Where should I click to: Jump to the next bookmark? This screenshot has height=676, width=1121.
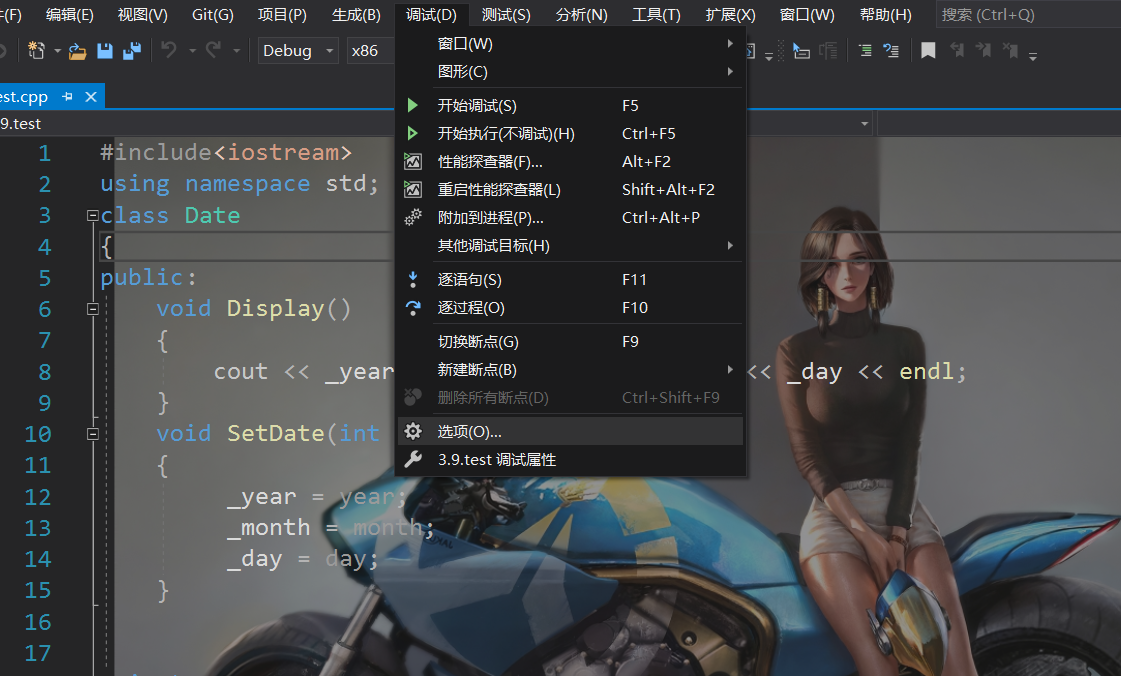[x=984, y=50]
